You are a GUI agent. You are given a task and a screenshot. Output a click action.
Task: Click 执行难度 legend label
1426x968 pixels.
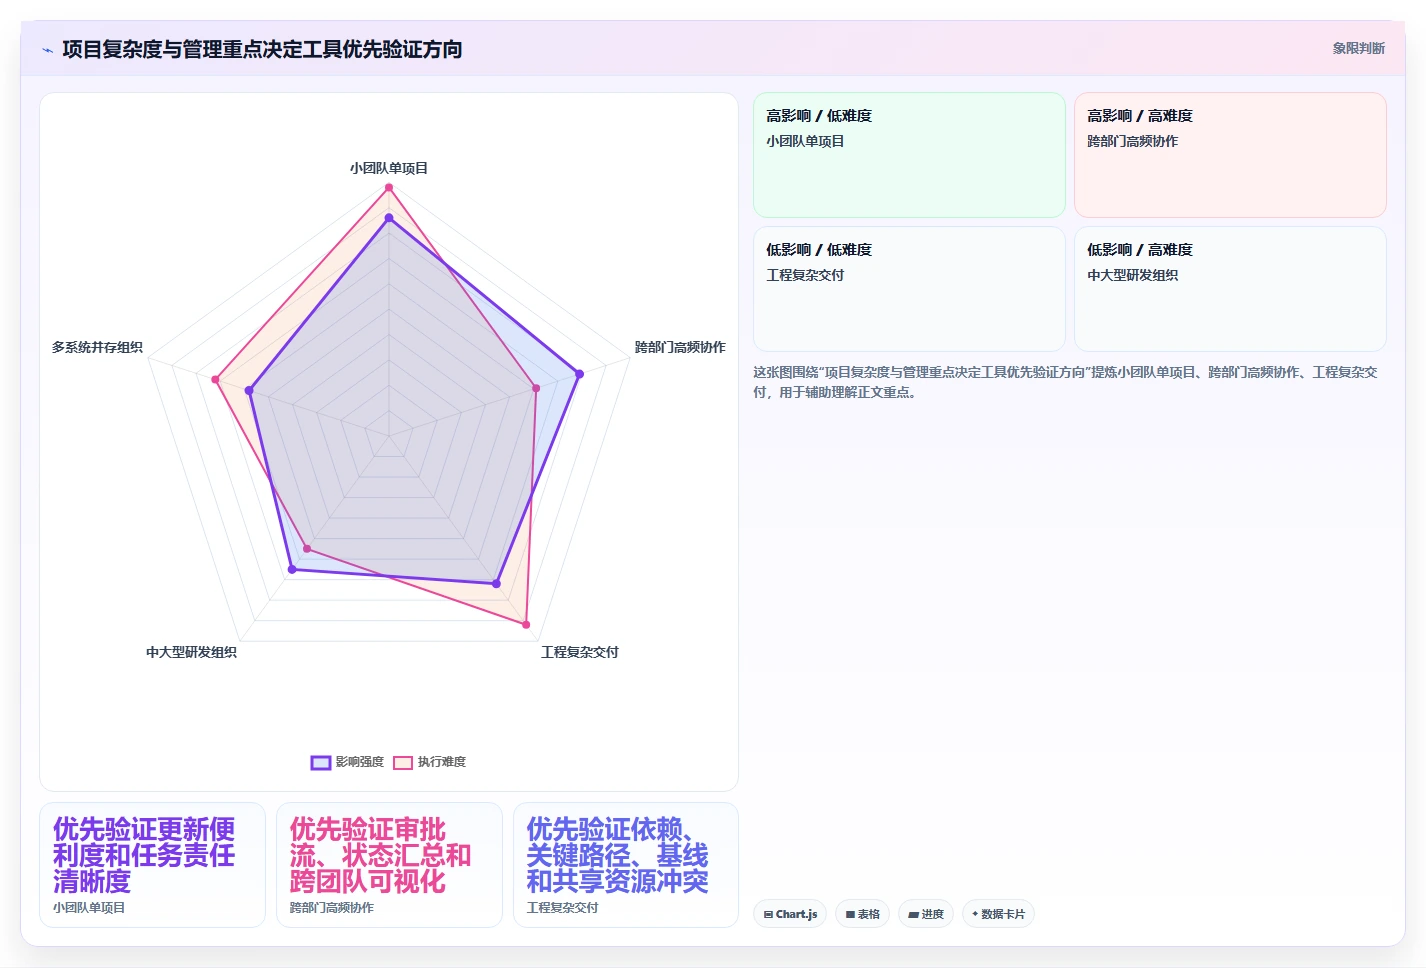coord(442,762)
